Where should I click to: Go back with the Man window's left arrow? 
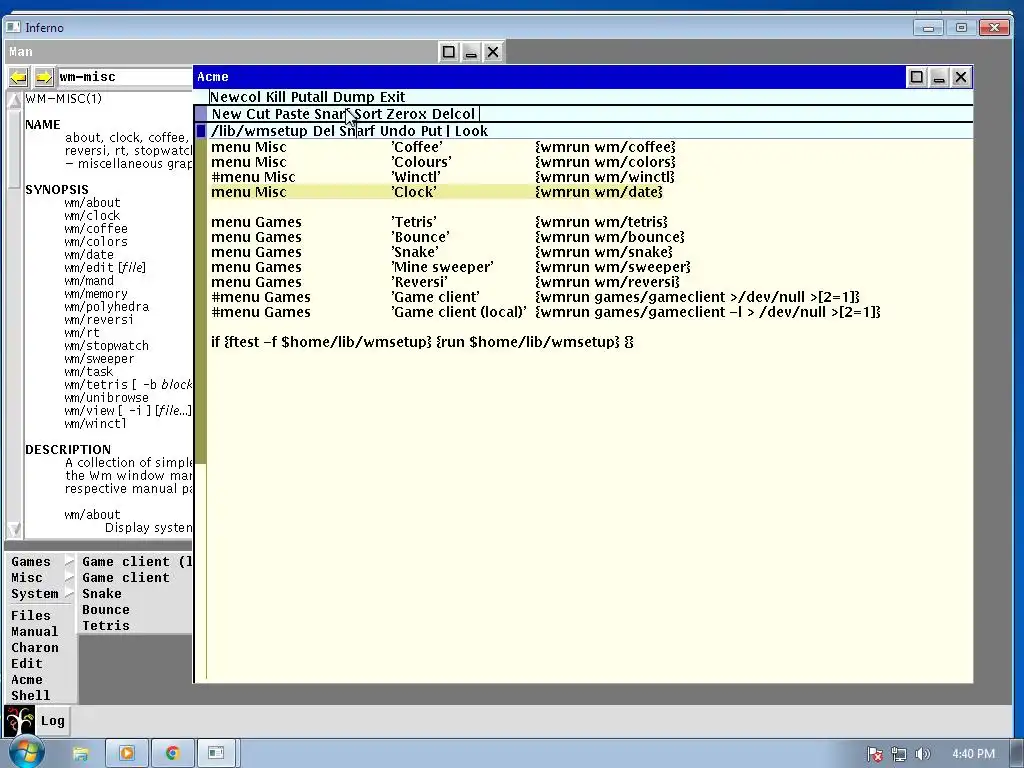(18, 78)
